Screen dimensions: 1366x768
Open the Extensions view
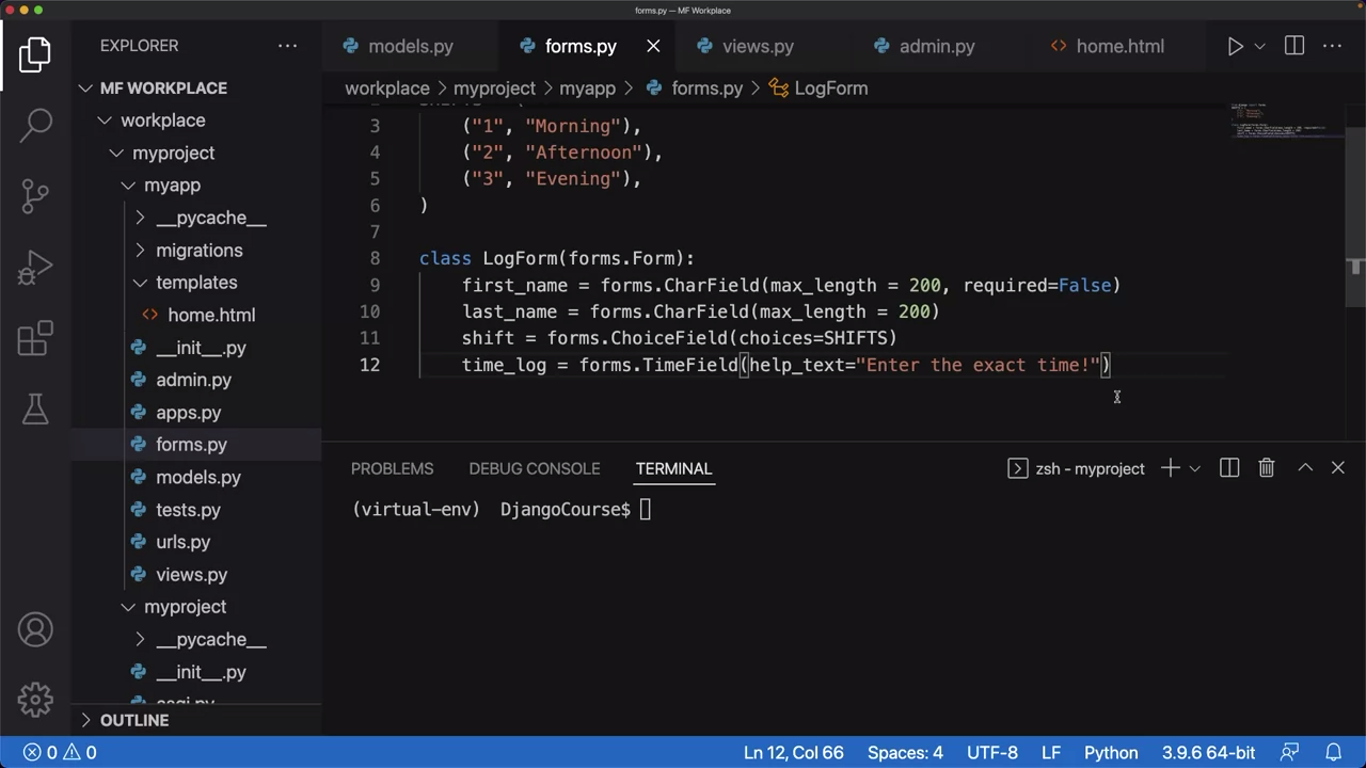coord(35,338)
